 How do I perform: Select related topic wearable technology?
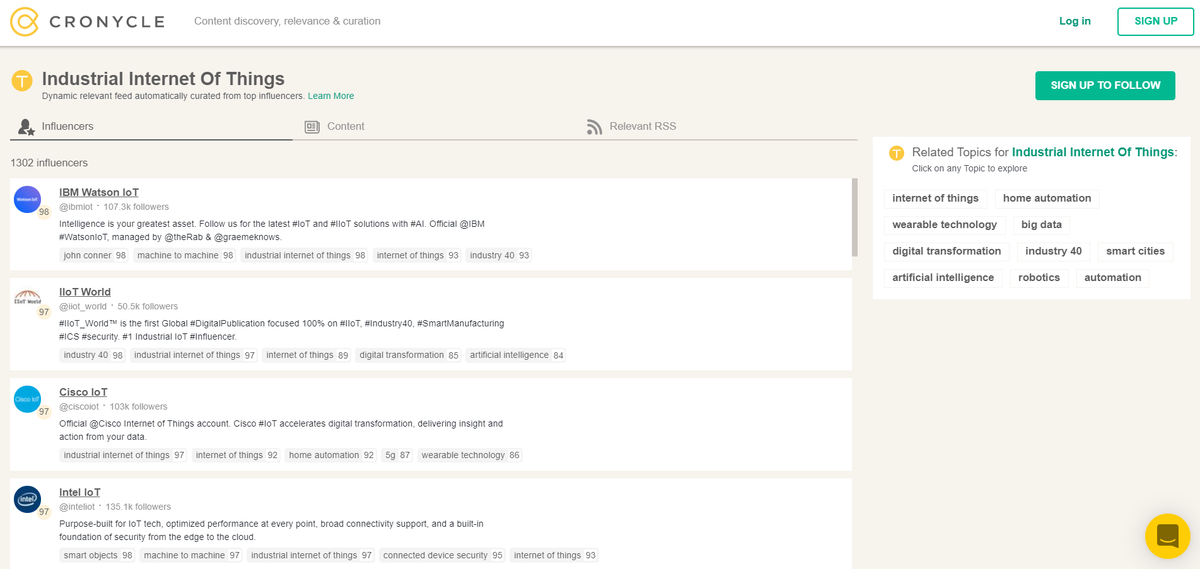click(x=945, y=225)
